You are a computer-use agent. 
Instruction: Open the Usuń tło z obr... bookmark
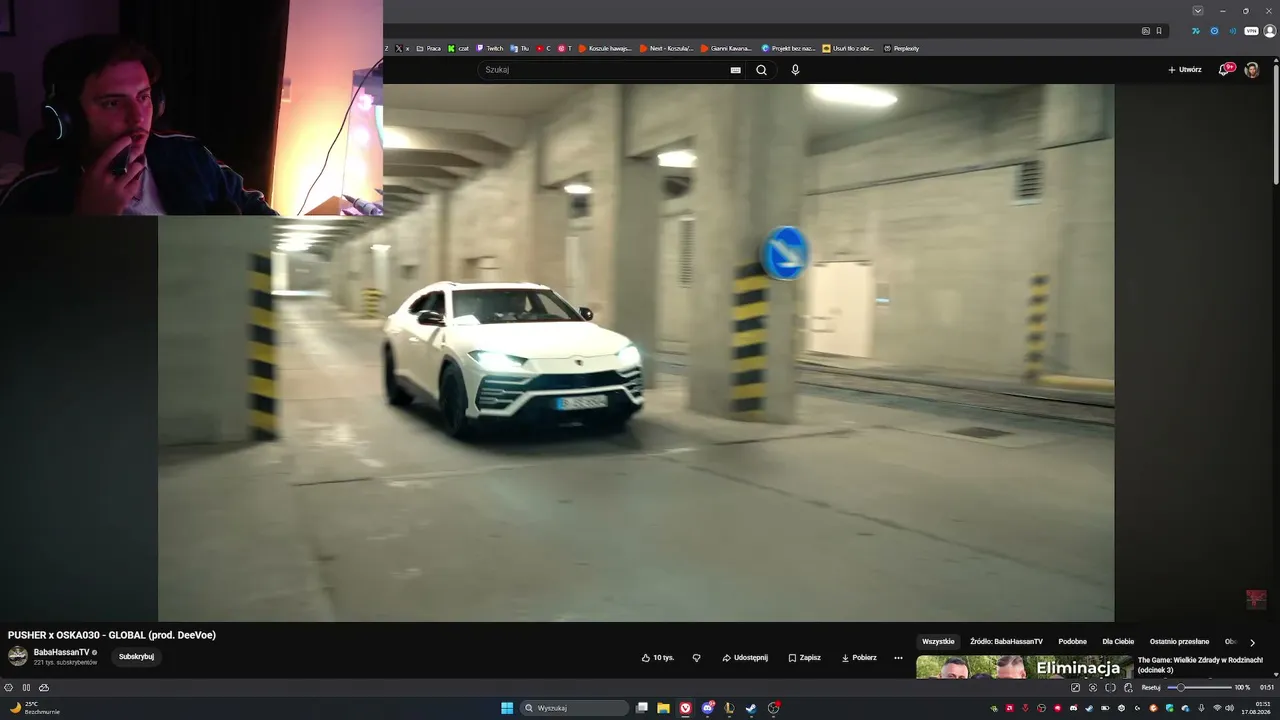click(848, 48)
